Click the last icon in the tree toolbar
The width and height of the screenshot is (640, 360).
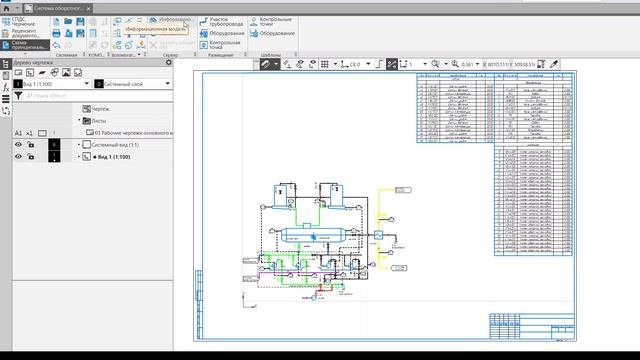(78, 73)
